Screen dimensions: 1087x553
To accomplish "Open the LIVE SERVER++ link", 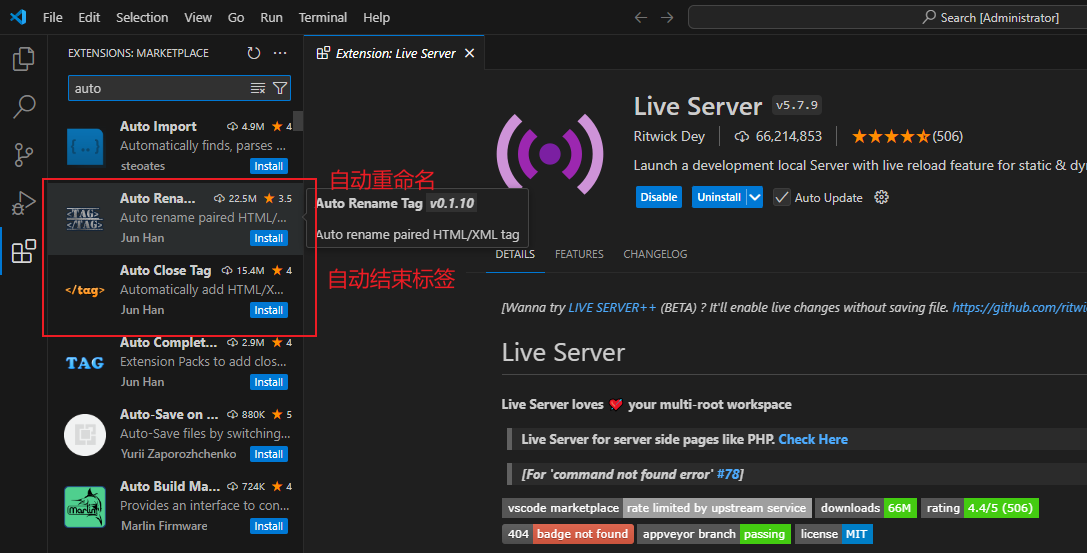I will coord(611,308).
